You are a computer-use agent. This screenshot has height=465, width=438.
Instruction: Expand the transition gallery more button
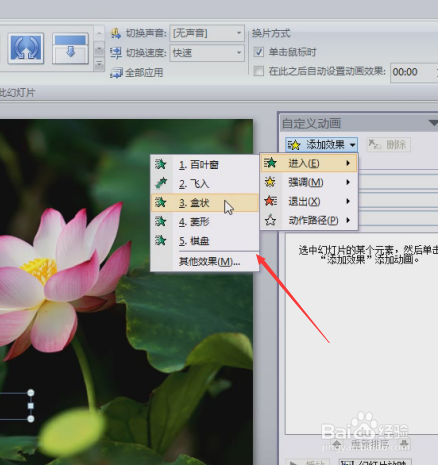[99, 64]
